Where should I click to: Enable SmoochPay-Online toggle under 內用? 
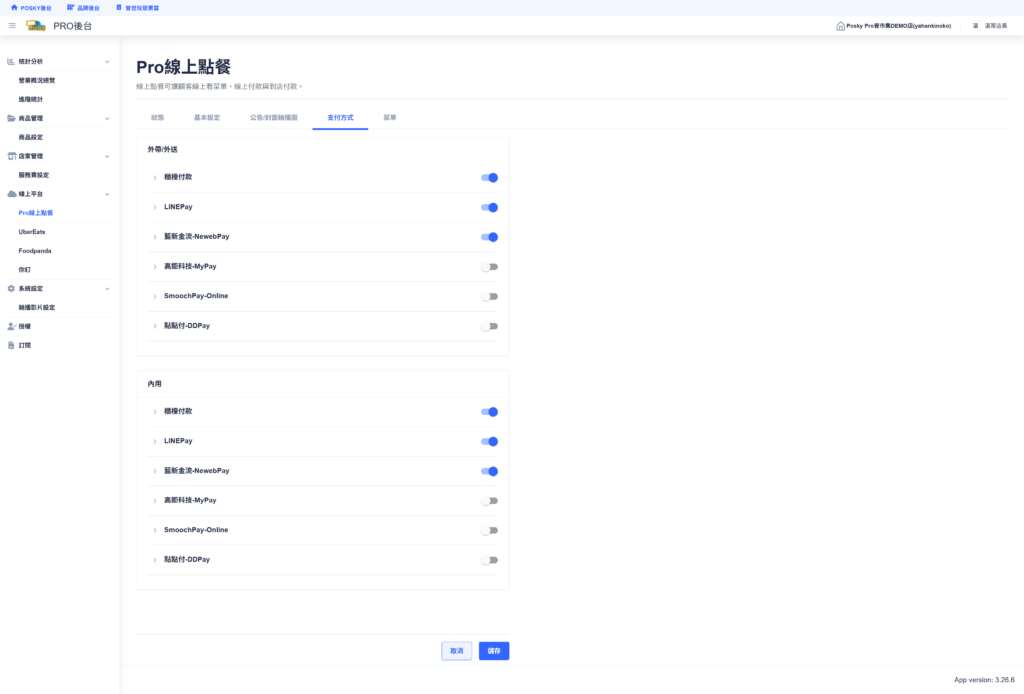pyautogui.click(x=489, y=531)
